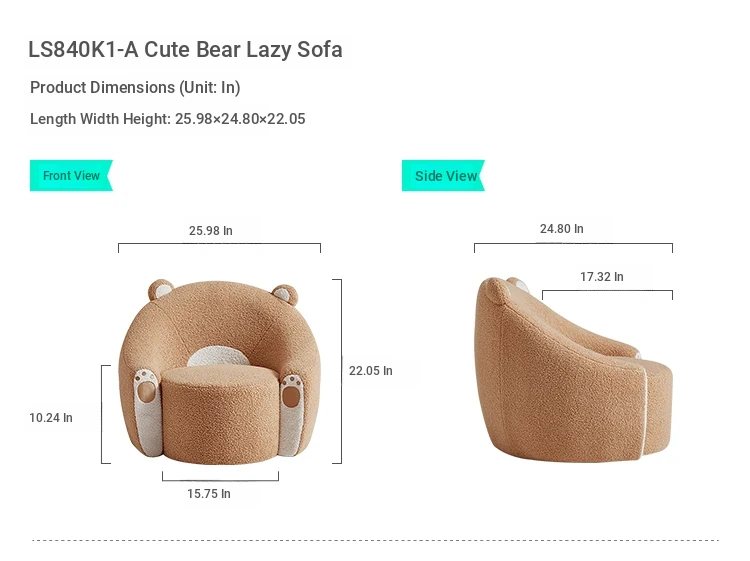Click the LS840K1-A Cute Bear Lazy Sofa title
Viewport: 750px width, 561px height.
pyautogui.click(x=185, y=49)
